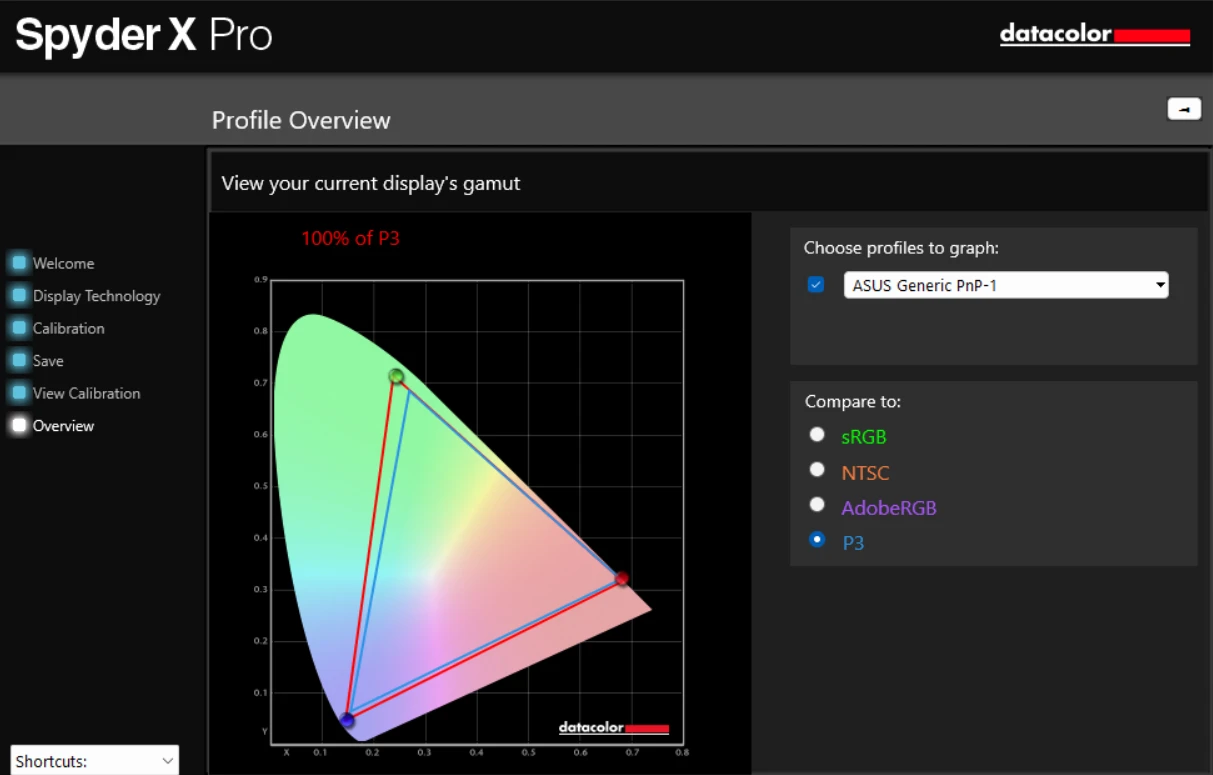
Task: Expand the Shortcuts dropdown menu
Action: tap(94, 761)
